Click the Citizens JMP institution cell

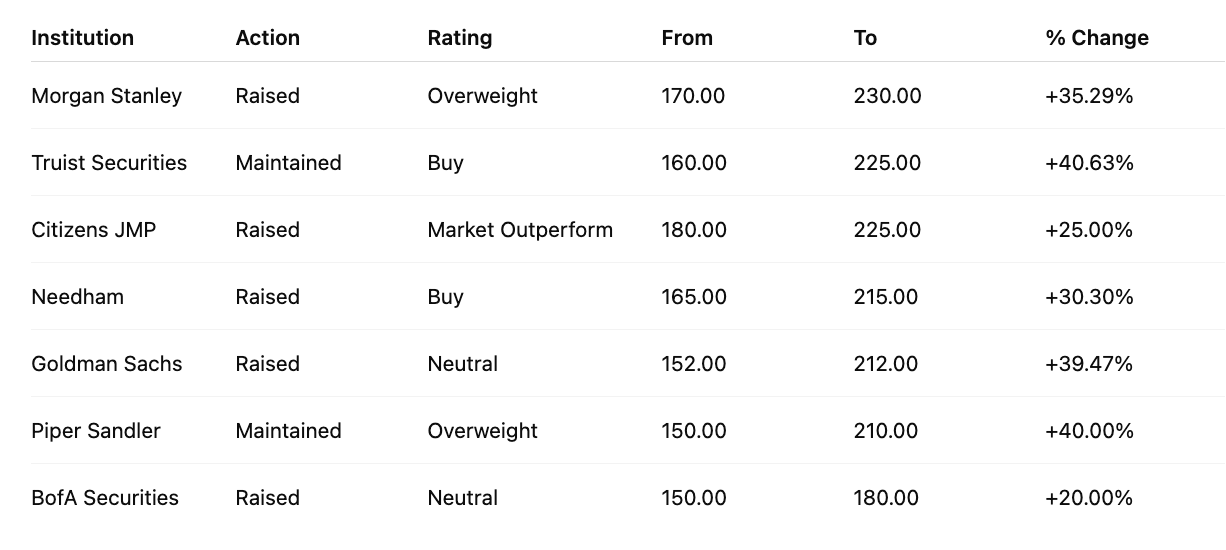[94, 230]
